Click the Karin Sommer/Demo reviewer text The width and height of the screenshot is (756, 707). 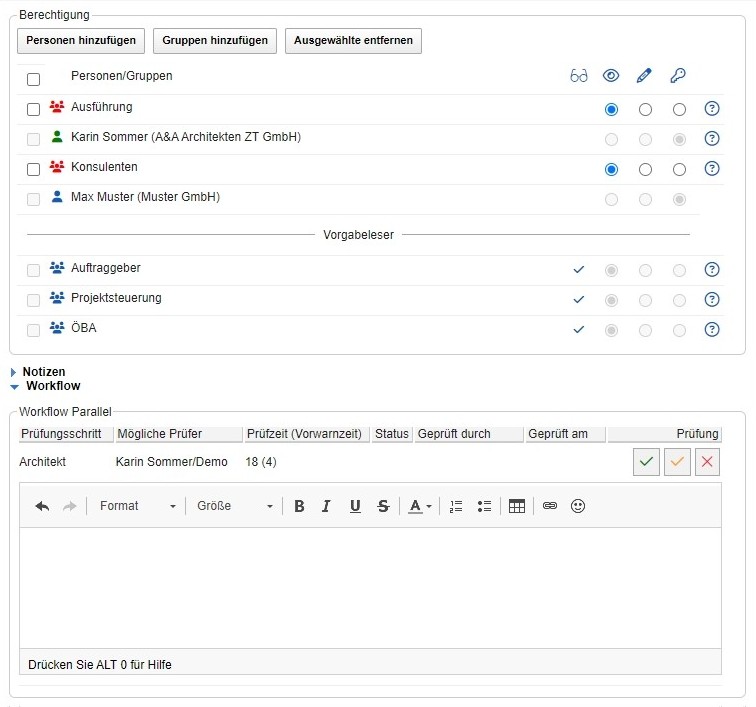172,462
